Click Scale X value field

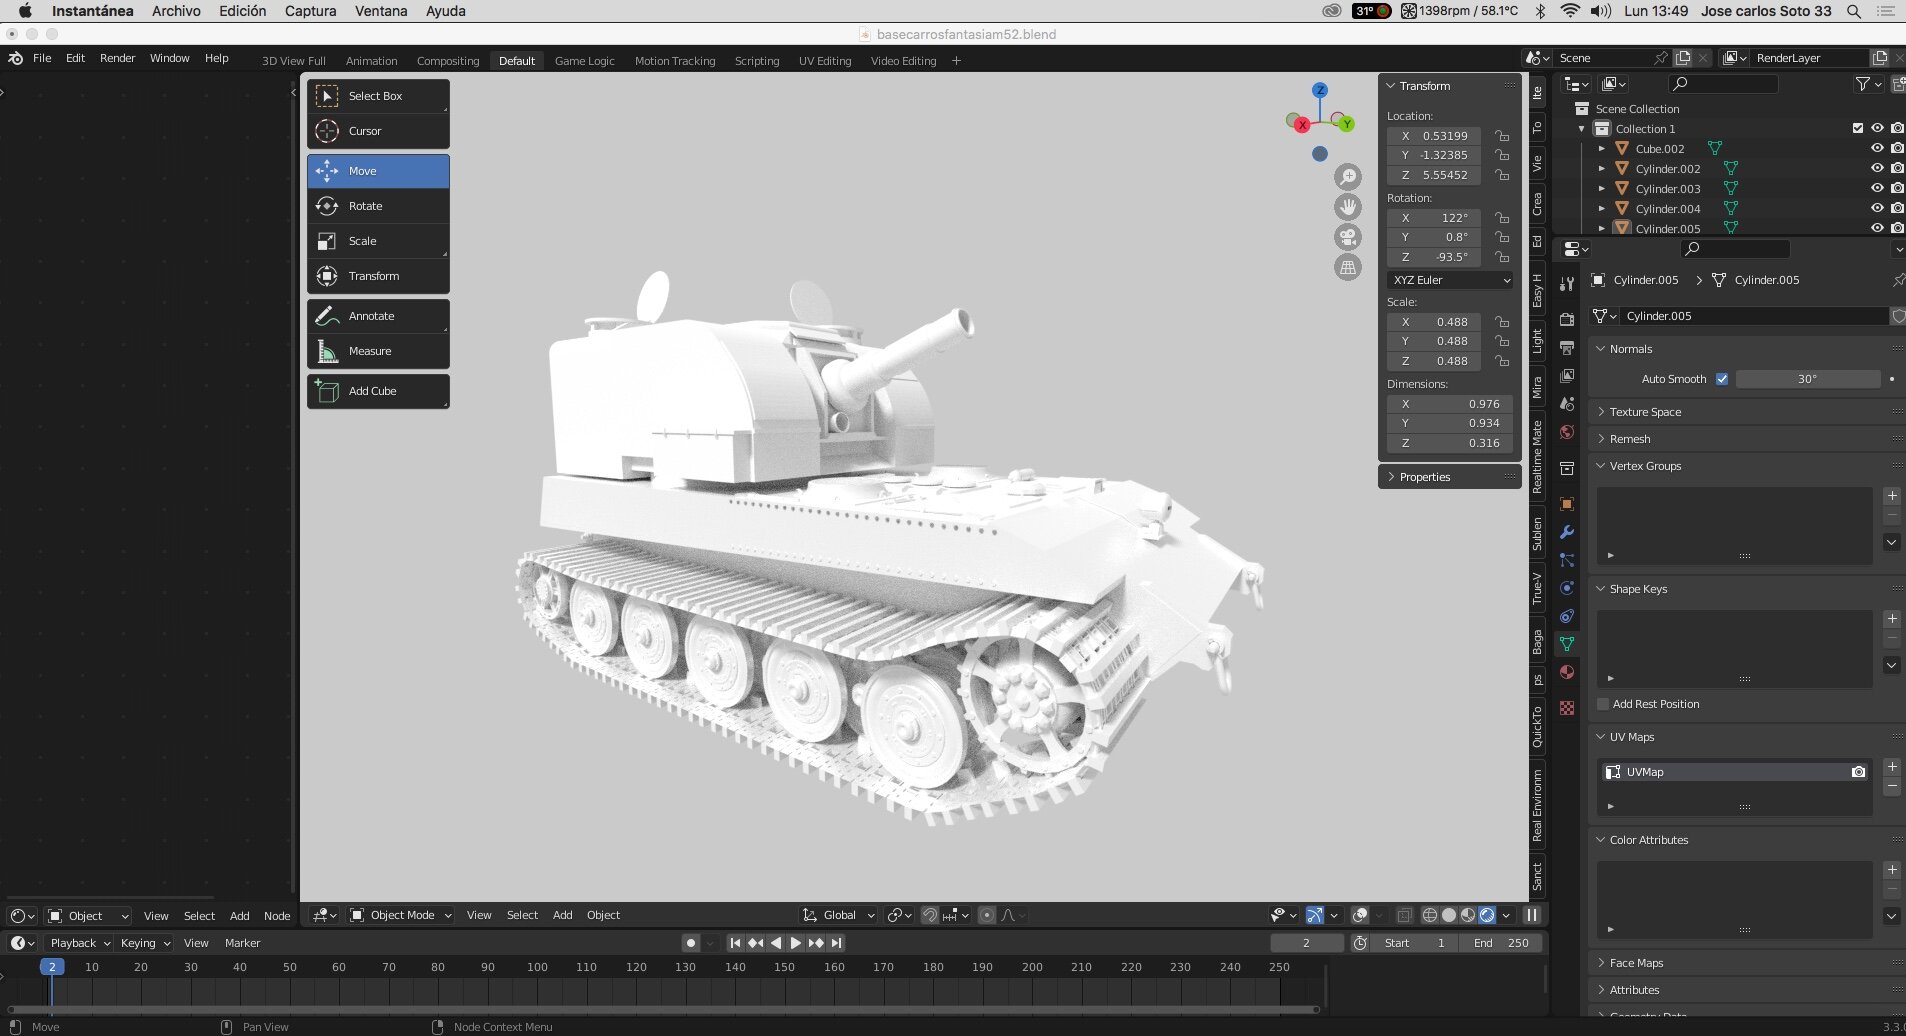click(1434, 322)
